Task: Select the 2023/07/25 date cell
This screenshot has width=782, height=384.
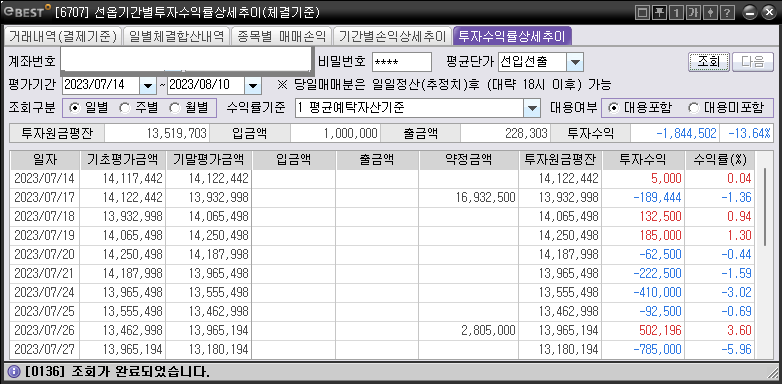Action: point(44,312)
